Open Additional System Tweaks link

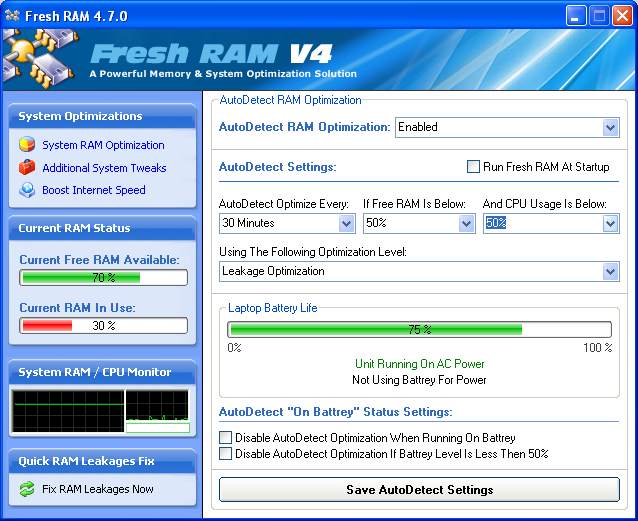(x=104, y=168)
